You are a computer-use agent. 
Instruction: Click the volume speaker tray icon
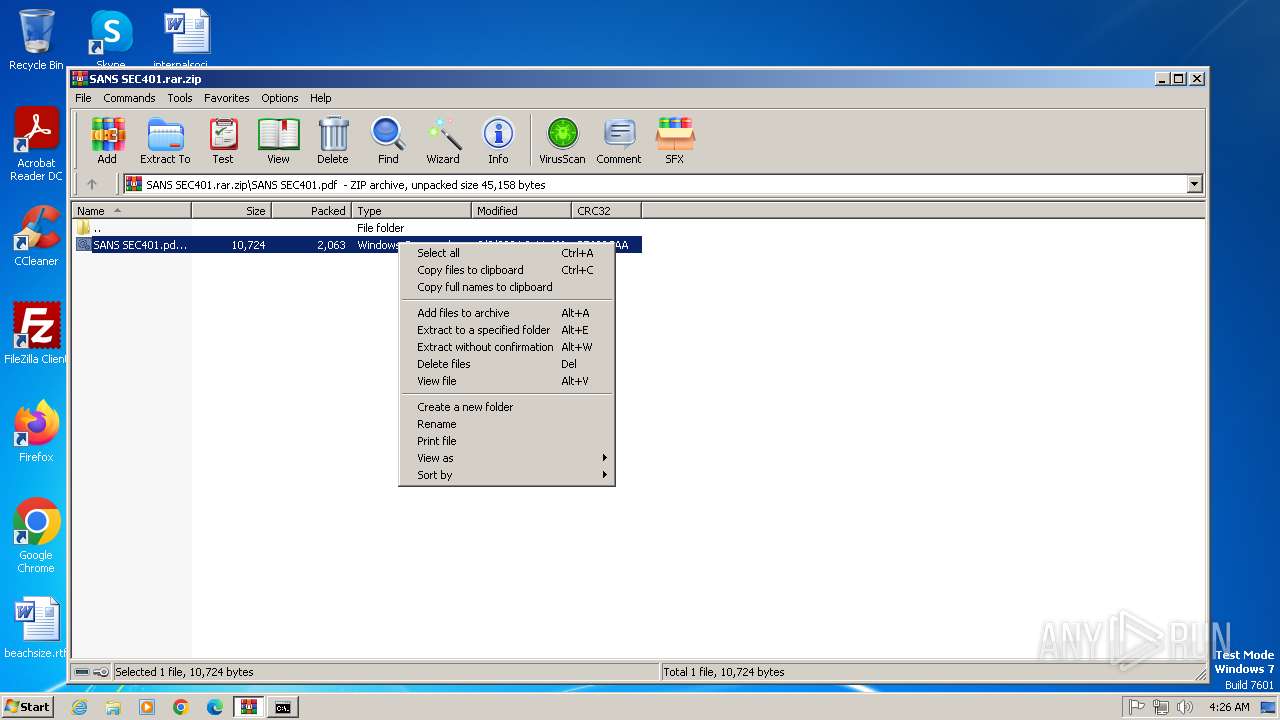click(1184, 707)
